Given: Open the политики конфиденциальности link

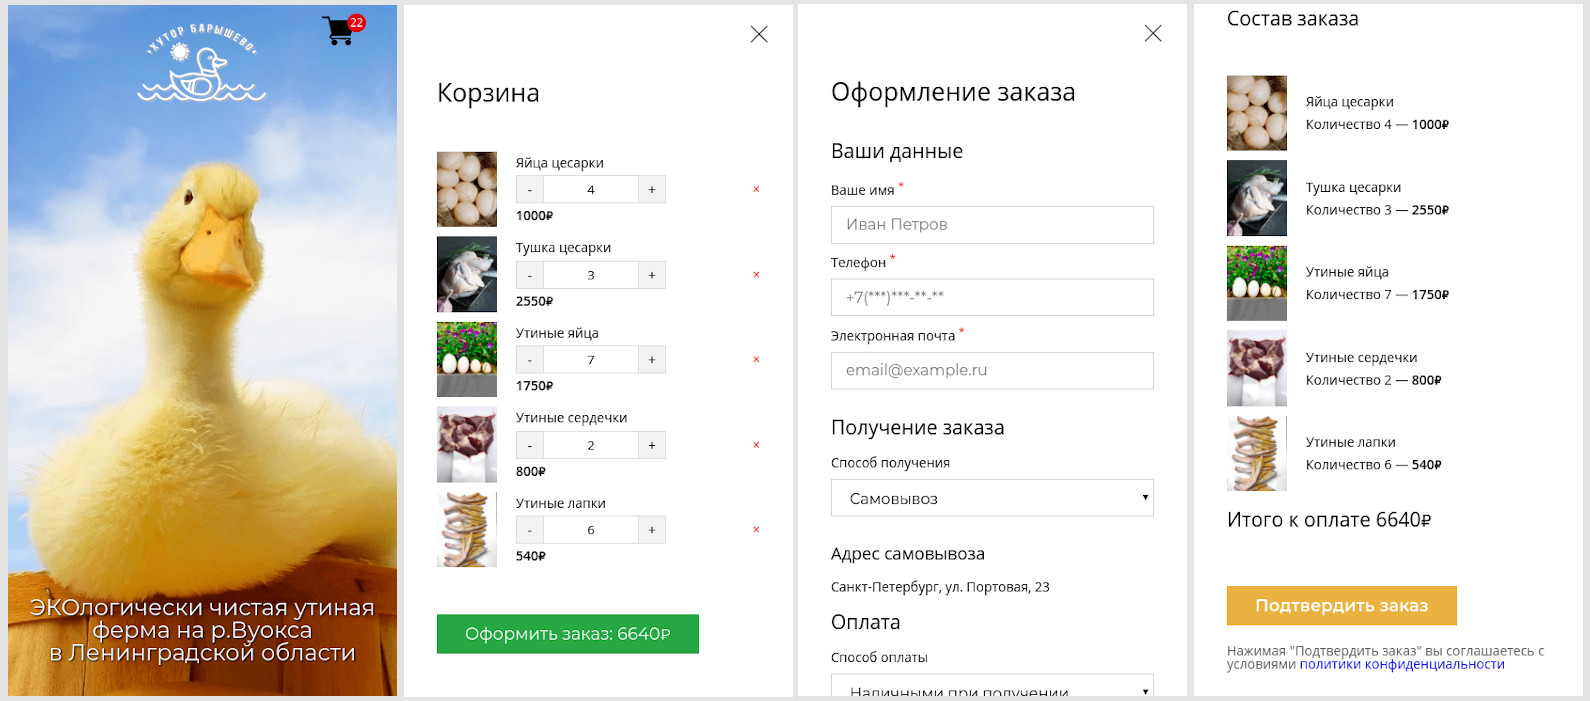Looking at the screenshot, I should (1402, 664).
